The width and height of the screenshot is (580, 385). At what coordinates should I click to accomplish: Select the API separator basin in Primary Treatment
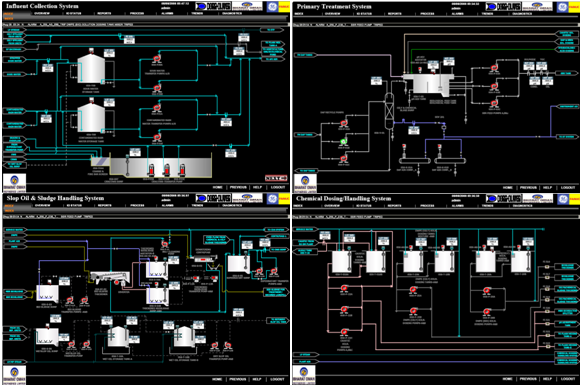click(x=428, y=84)
